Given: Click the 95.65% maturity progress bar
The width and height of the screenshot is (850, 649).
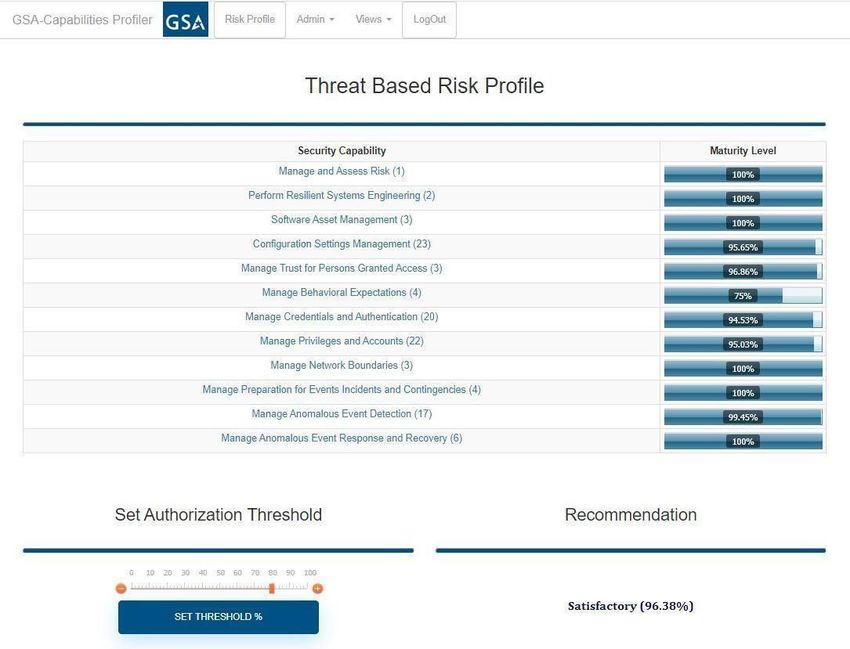Looking at the screenshot, I should click(743, 247).
